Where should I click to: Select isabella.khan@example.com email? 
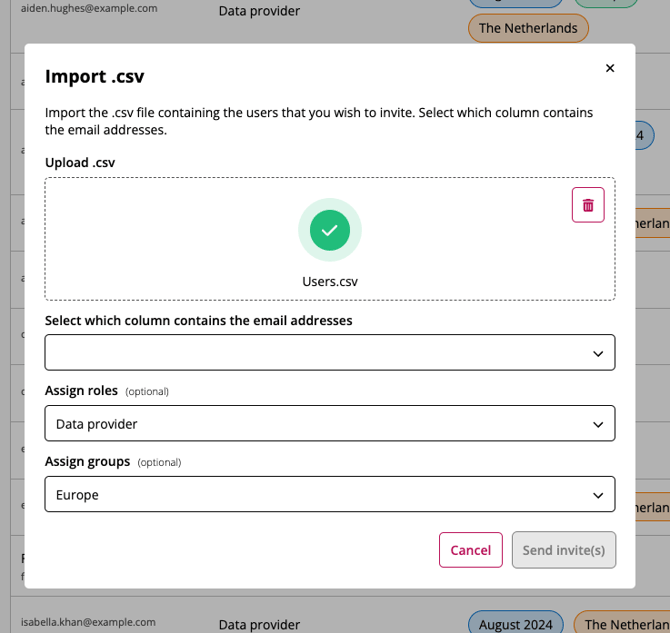pyautogui.click(x=89, y=622)
